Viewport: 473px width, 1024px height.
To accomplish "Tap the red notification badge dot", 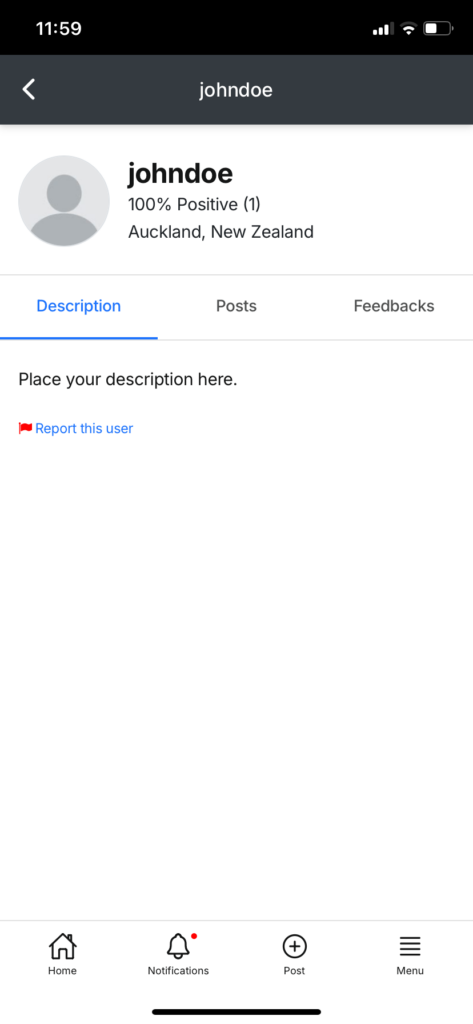I will pos(194,936).
